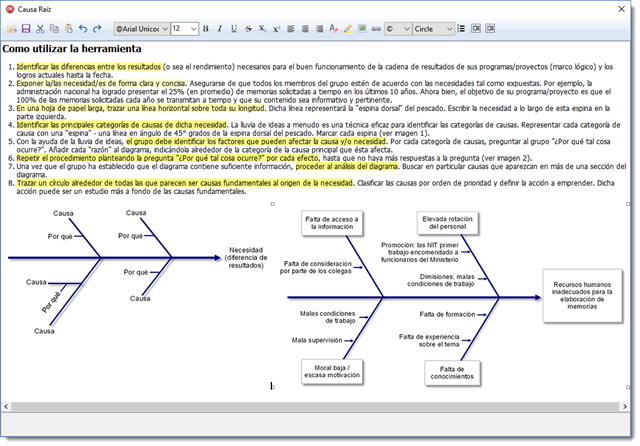Apply superscript formatting
This screenshot has height=446, width=640.
[276, 29]
